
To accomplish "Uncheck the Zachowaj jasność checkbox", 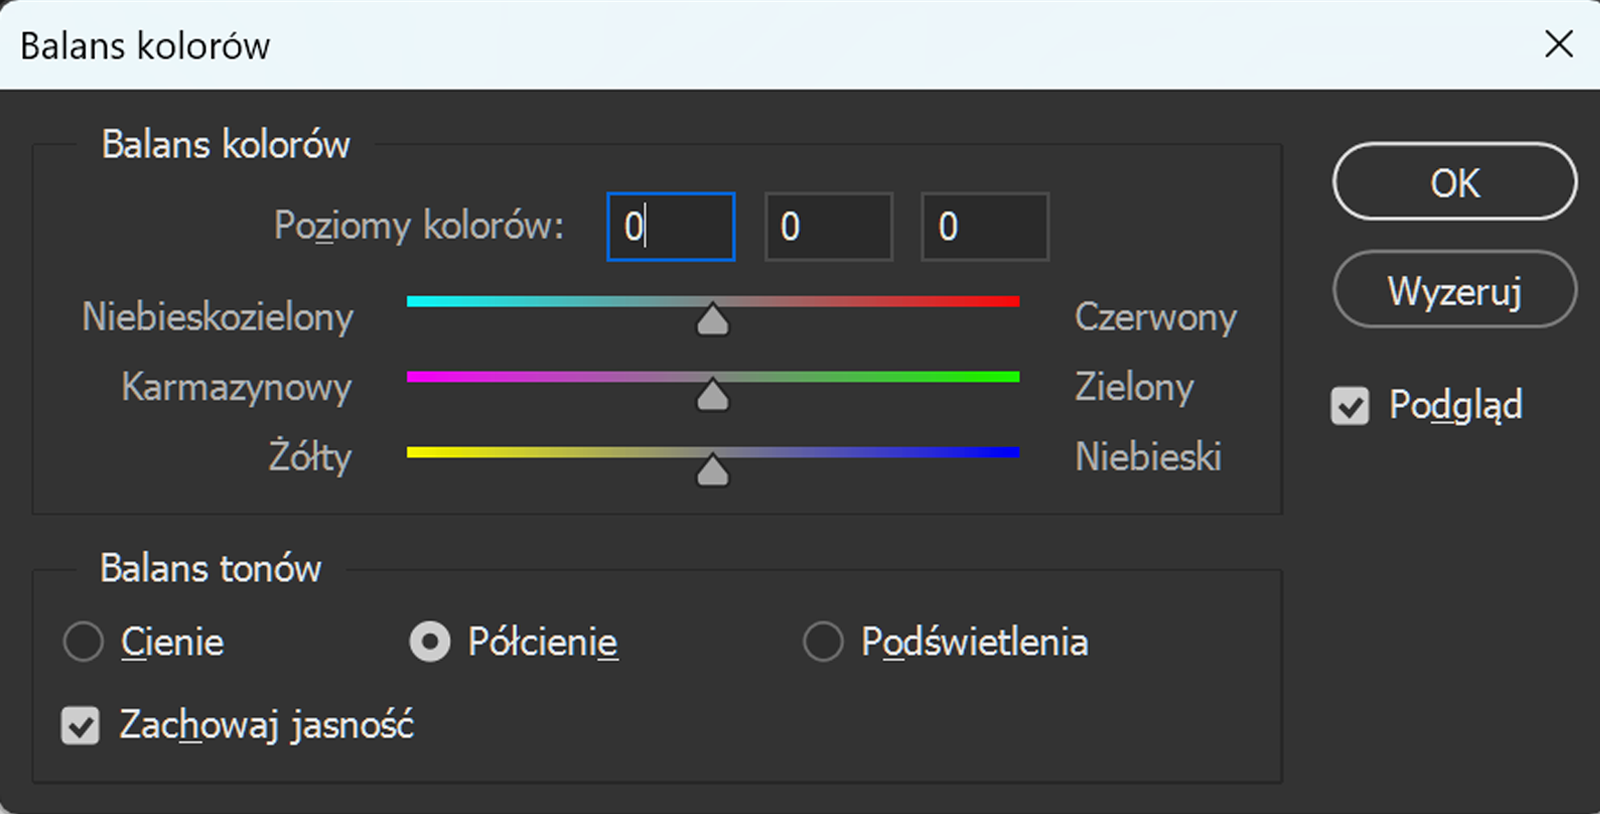I will (81, 725).
